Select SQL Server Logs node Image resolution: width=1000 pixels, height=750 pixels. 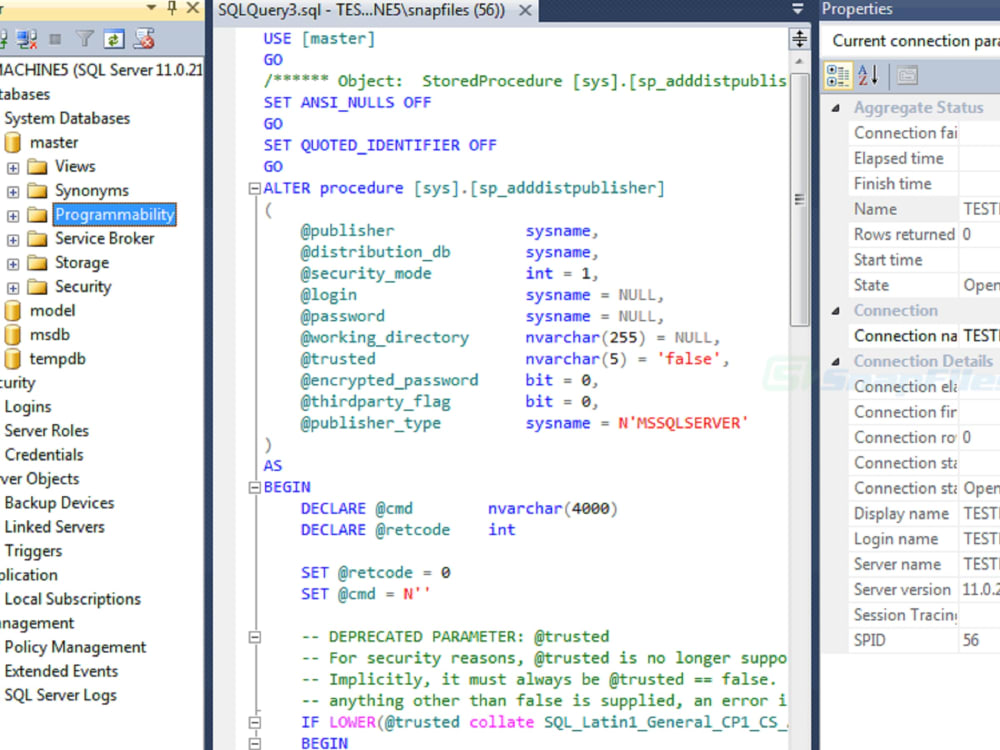click(61, 696)
